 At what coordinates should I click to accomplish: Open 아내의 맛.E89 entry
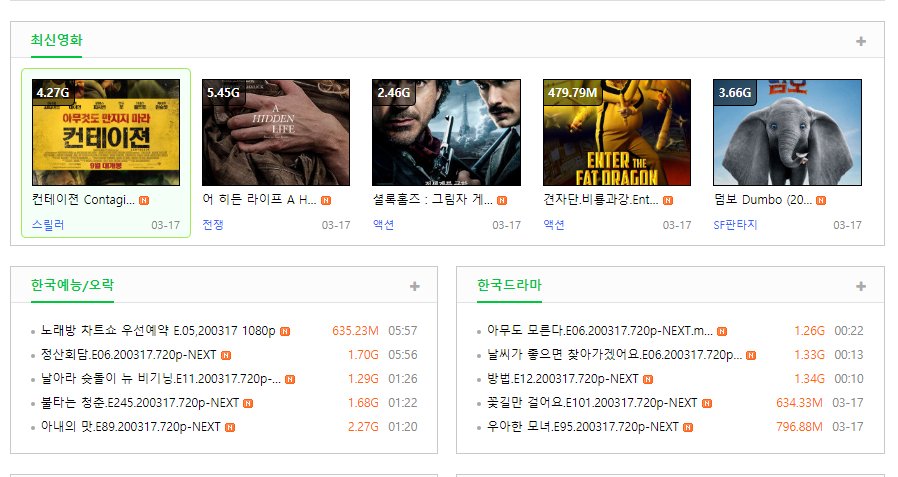pyautogui.click(x=131, y=427)
